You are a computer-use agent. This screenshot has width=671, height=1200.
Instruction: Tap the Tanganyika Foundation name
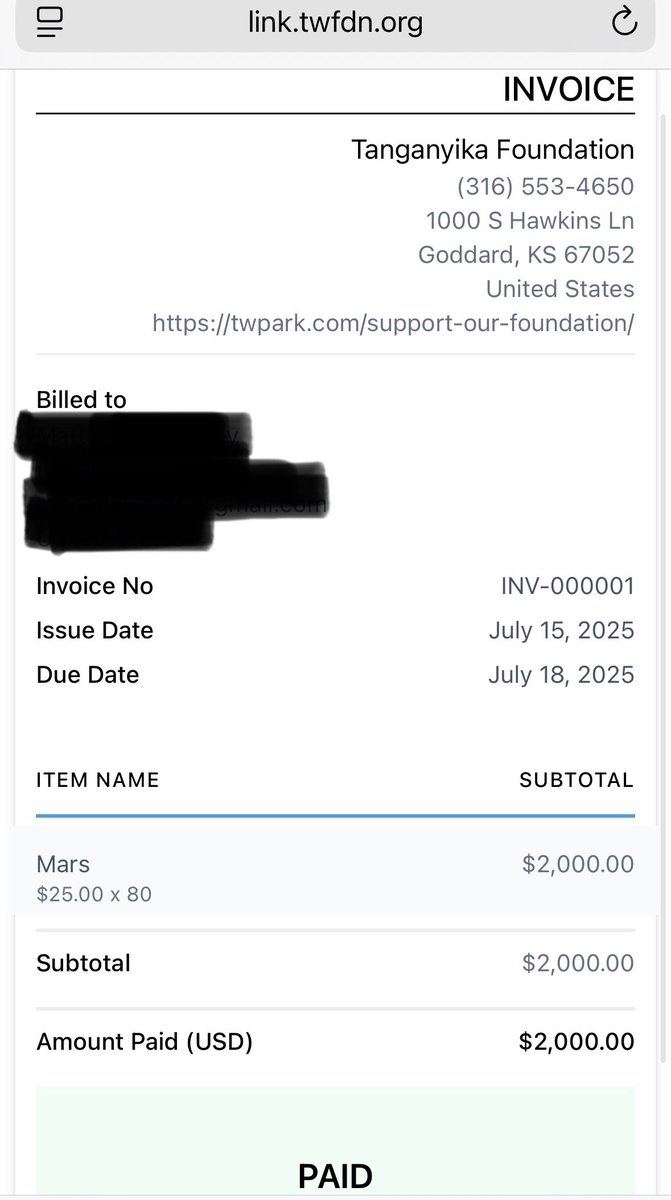click(x=493, y=150)
